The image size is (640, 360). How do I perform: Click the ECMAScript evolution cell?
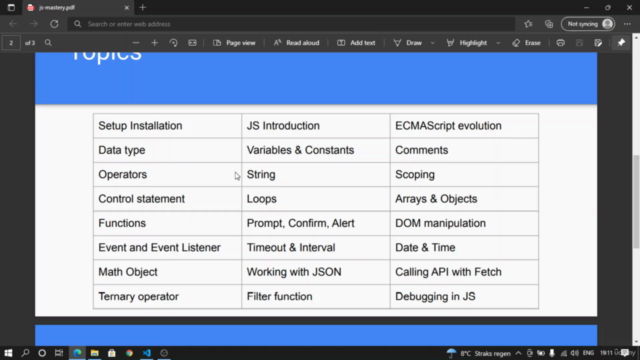464,126
